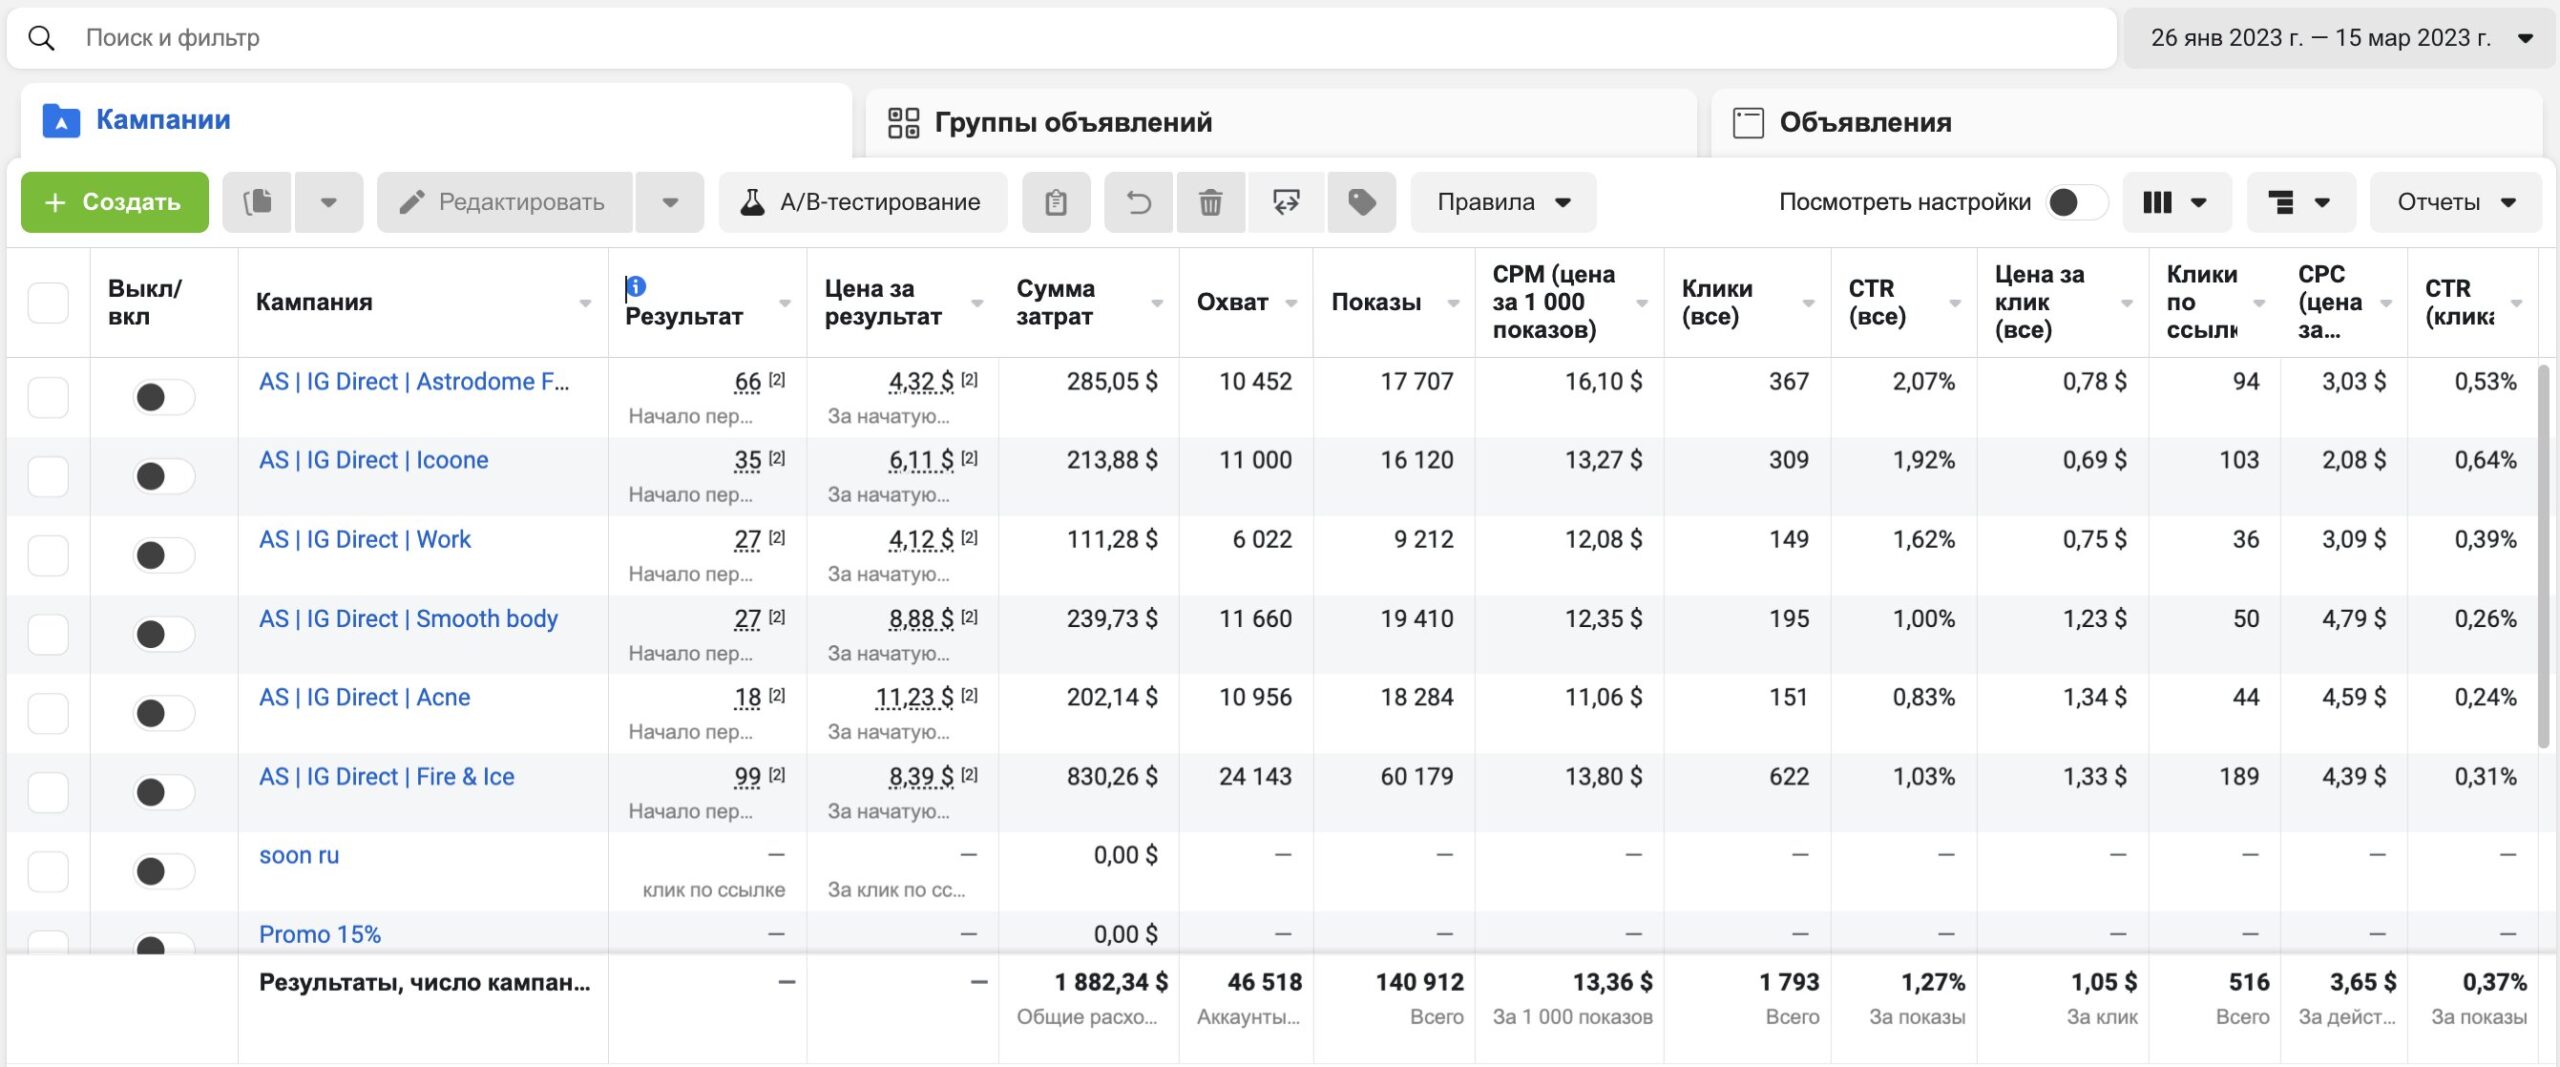Enable the Посмотреть настройки toggle

coord(2076,202)
